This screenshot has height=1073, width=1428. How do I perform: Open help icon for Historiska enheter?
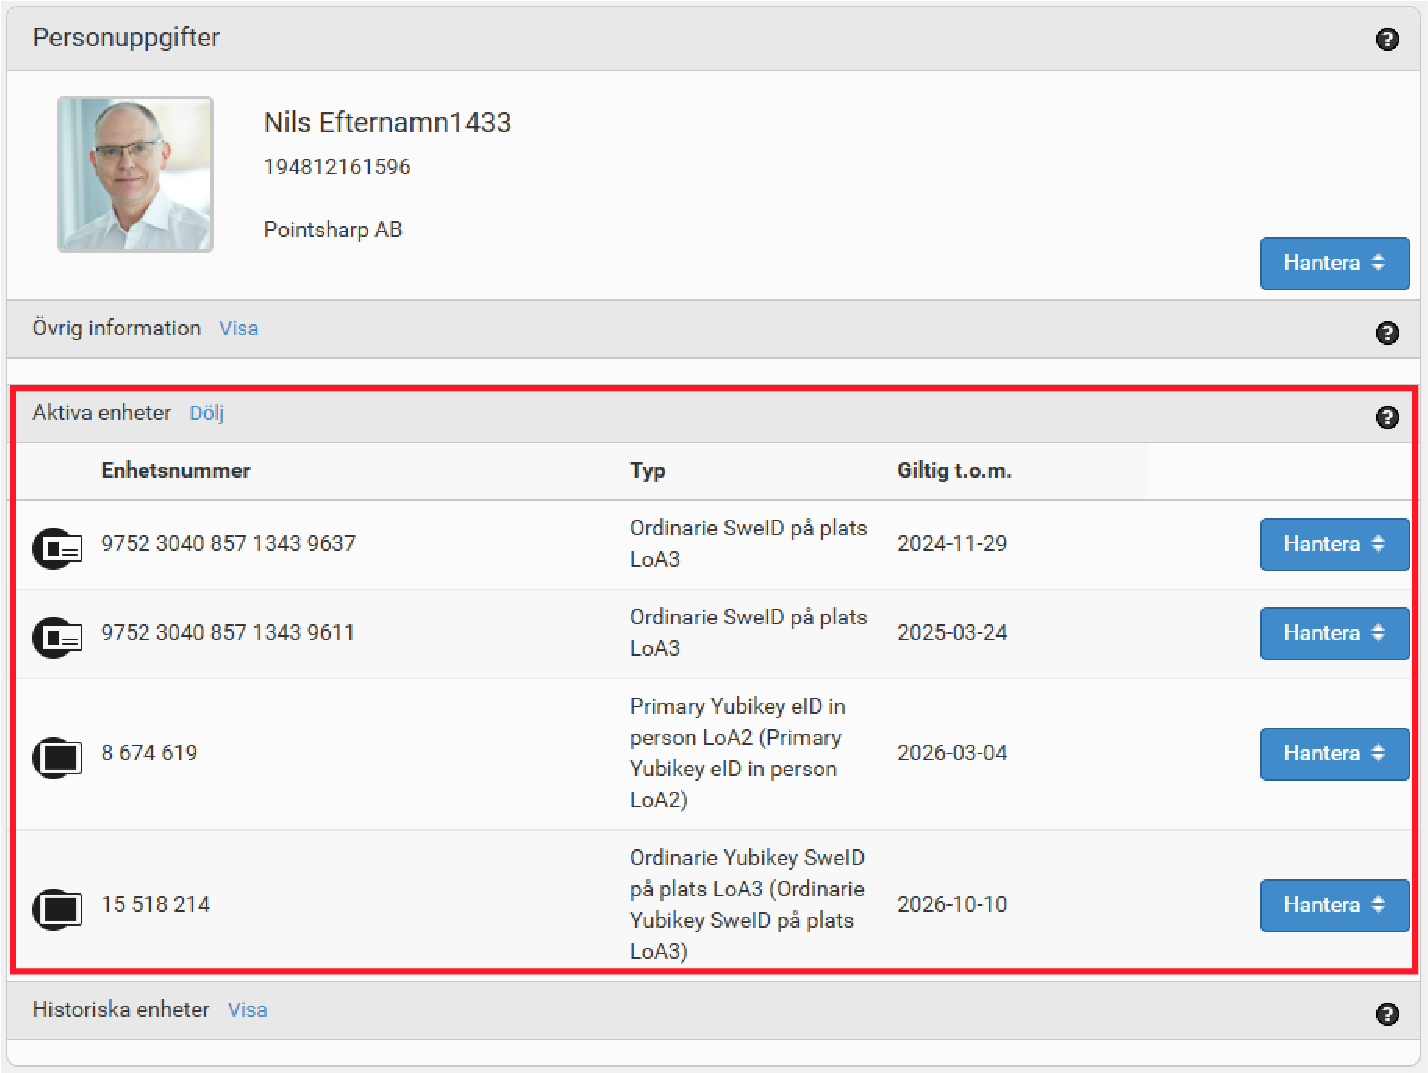pos(1386,1014)
